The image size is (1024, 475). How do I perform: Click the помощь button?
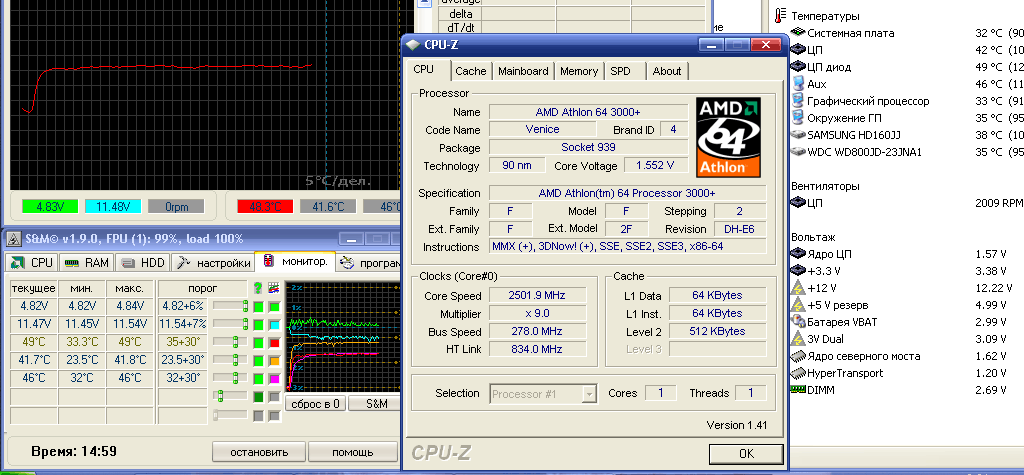pyautogui.click(x=353, y=452)
